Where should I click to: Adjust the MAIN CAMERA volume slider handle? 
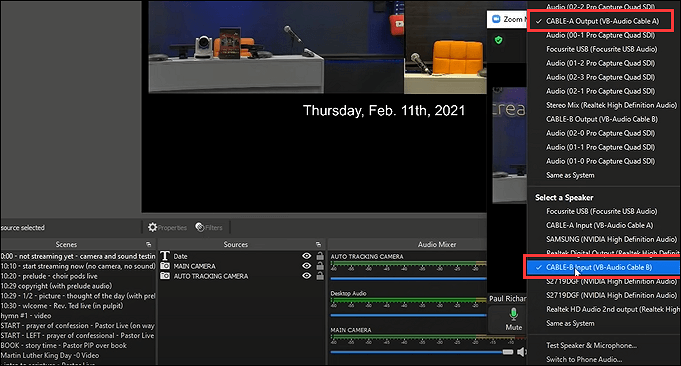[508, 352]
